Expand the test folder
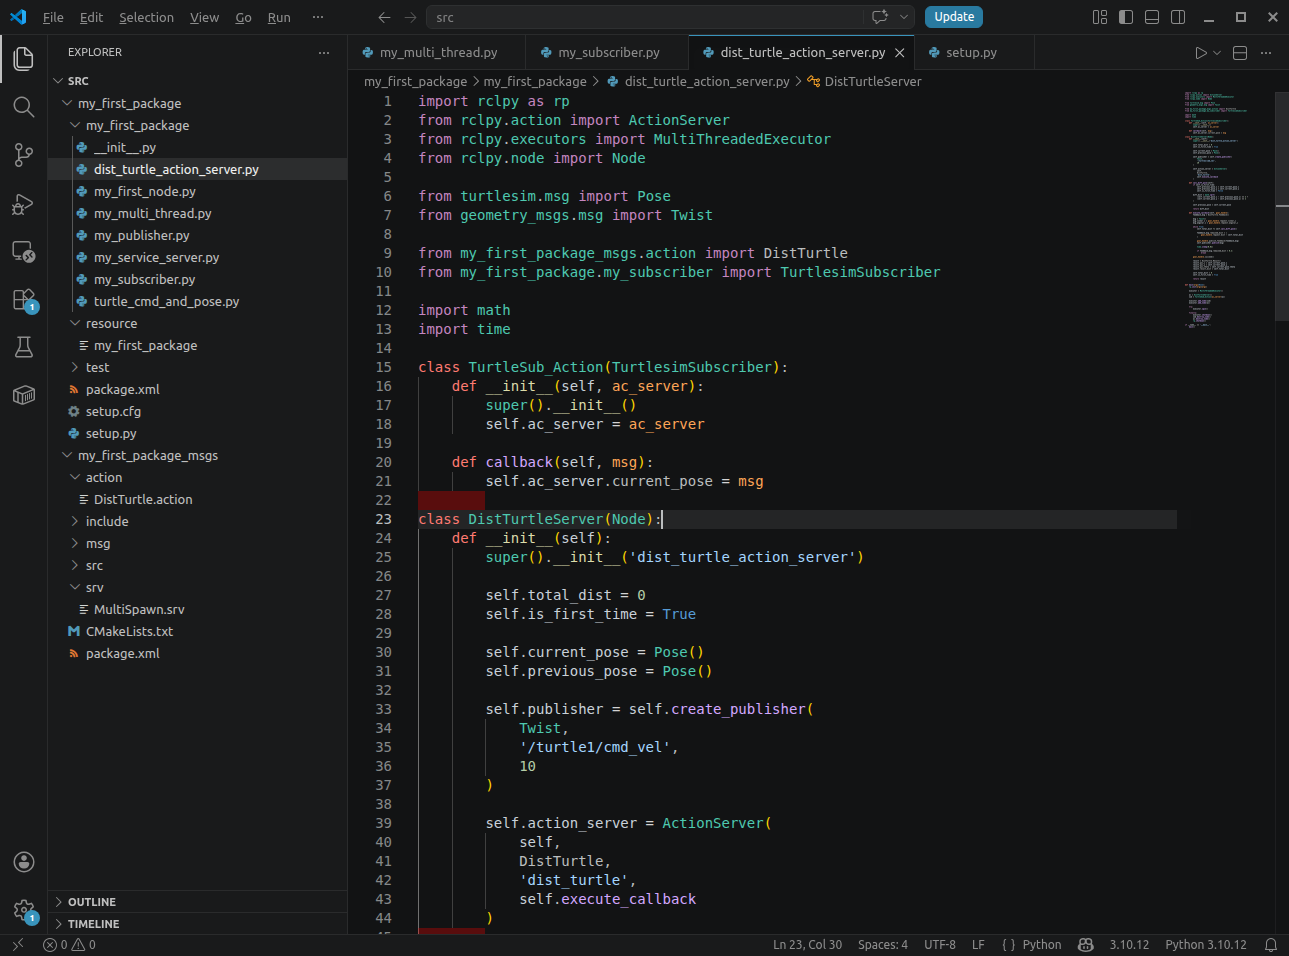Screen dimensions: 1289x956 [197, 367]
